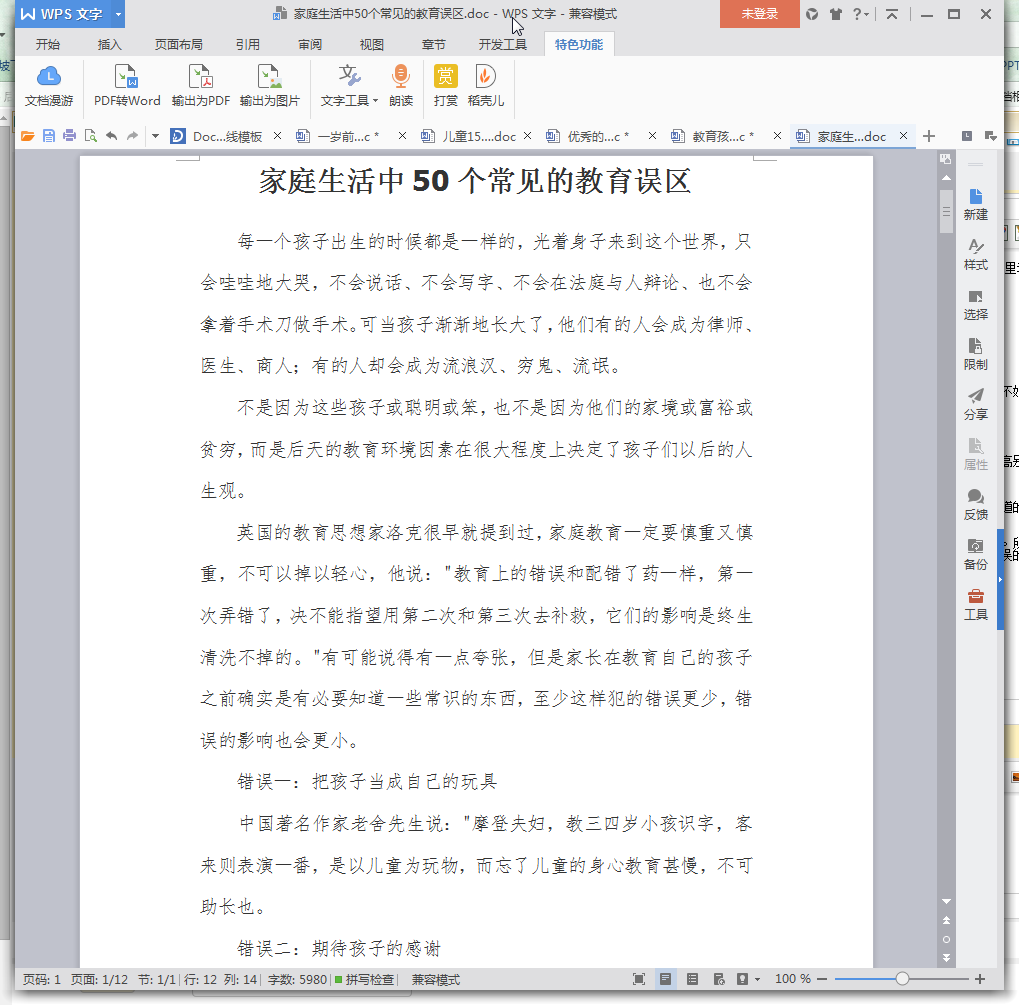Select outline view in status bar
This screenshot has width=1019, height=1005.
692,979
